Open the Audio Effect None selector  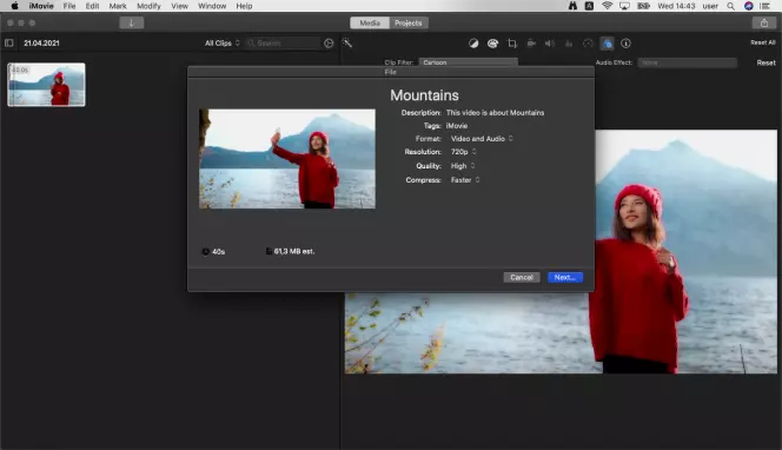point(687,62)
